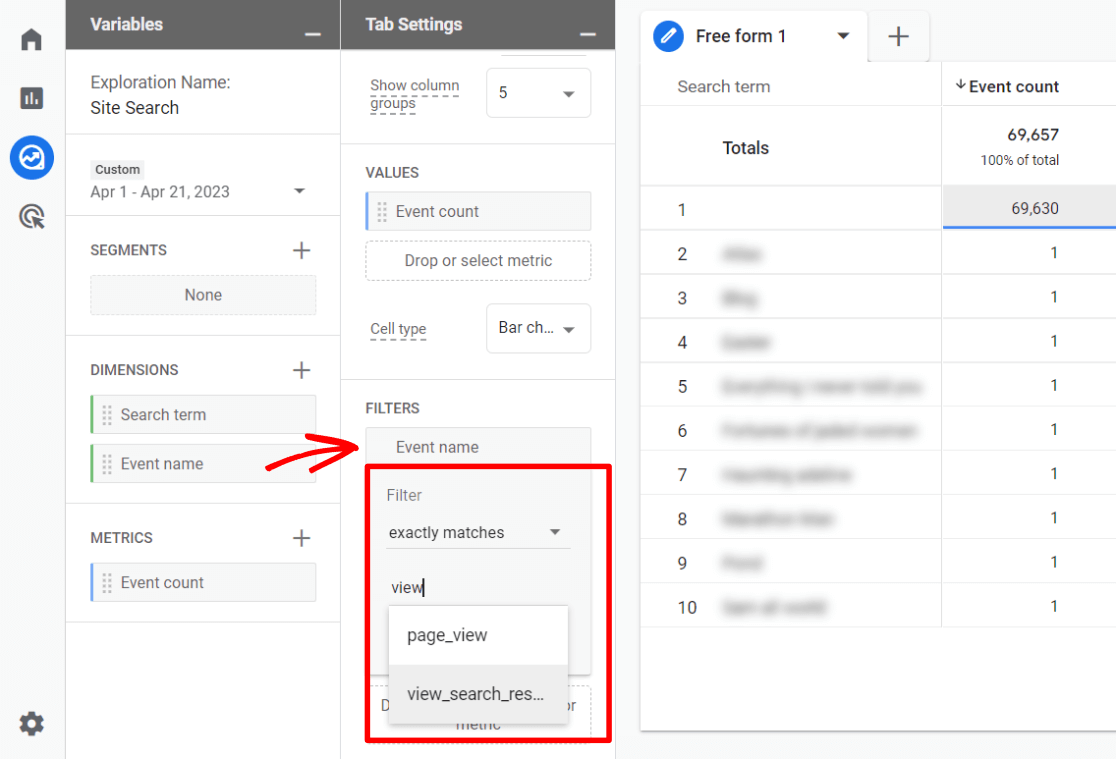Expand the Show column groups dropdown
The height and width of the screenshot is (759, 1116).
538,93
